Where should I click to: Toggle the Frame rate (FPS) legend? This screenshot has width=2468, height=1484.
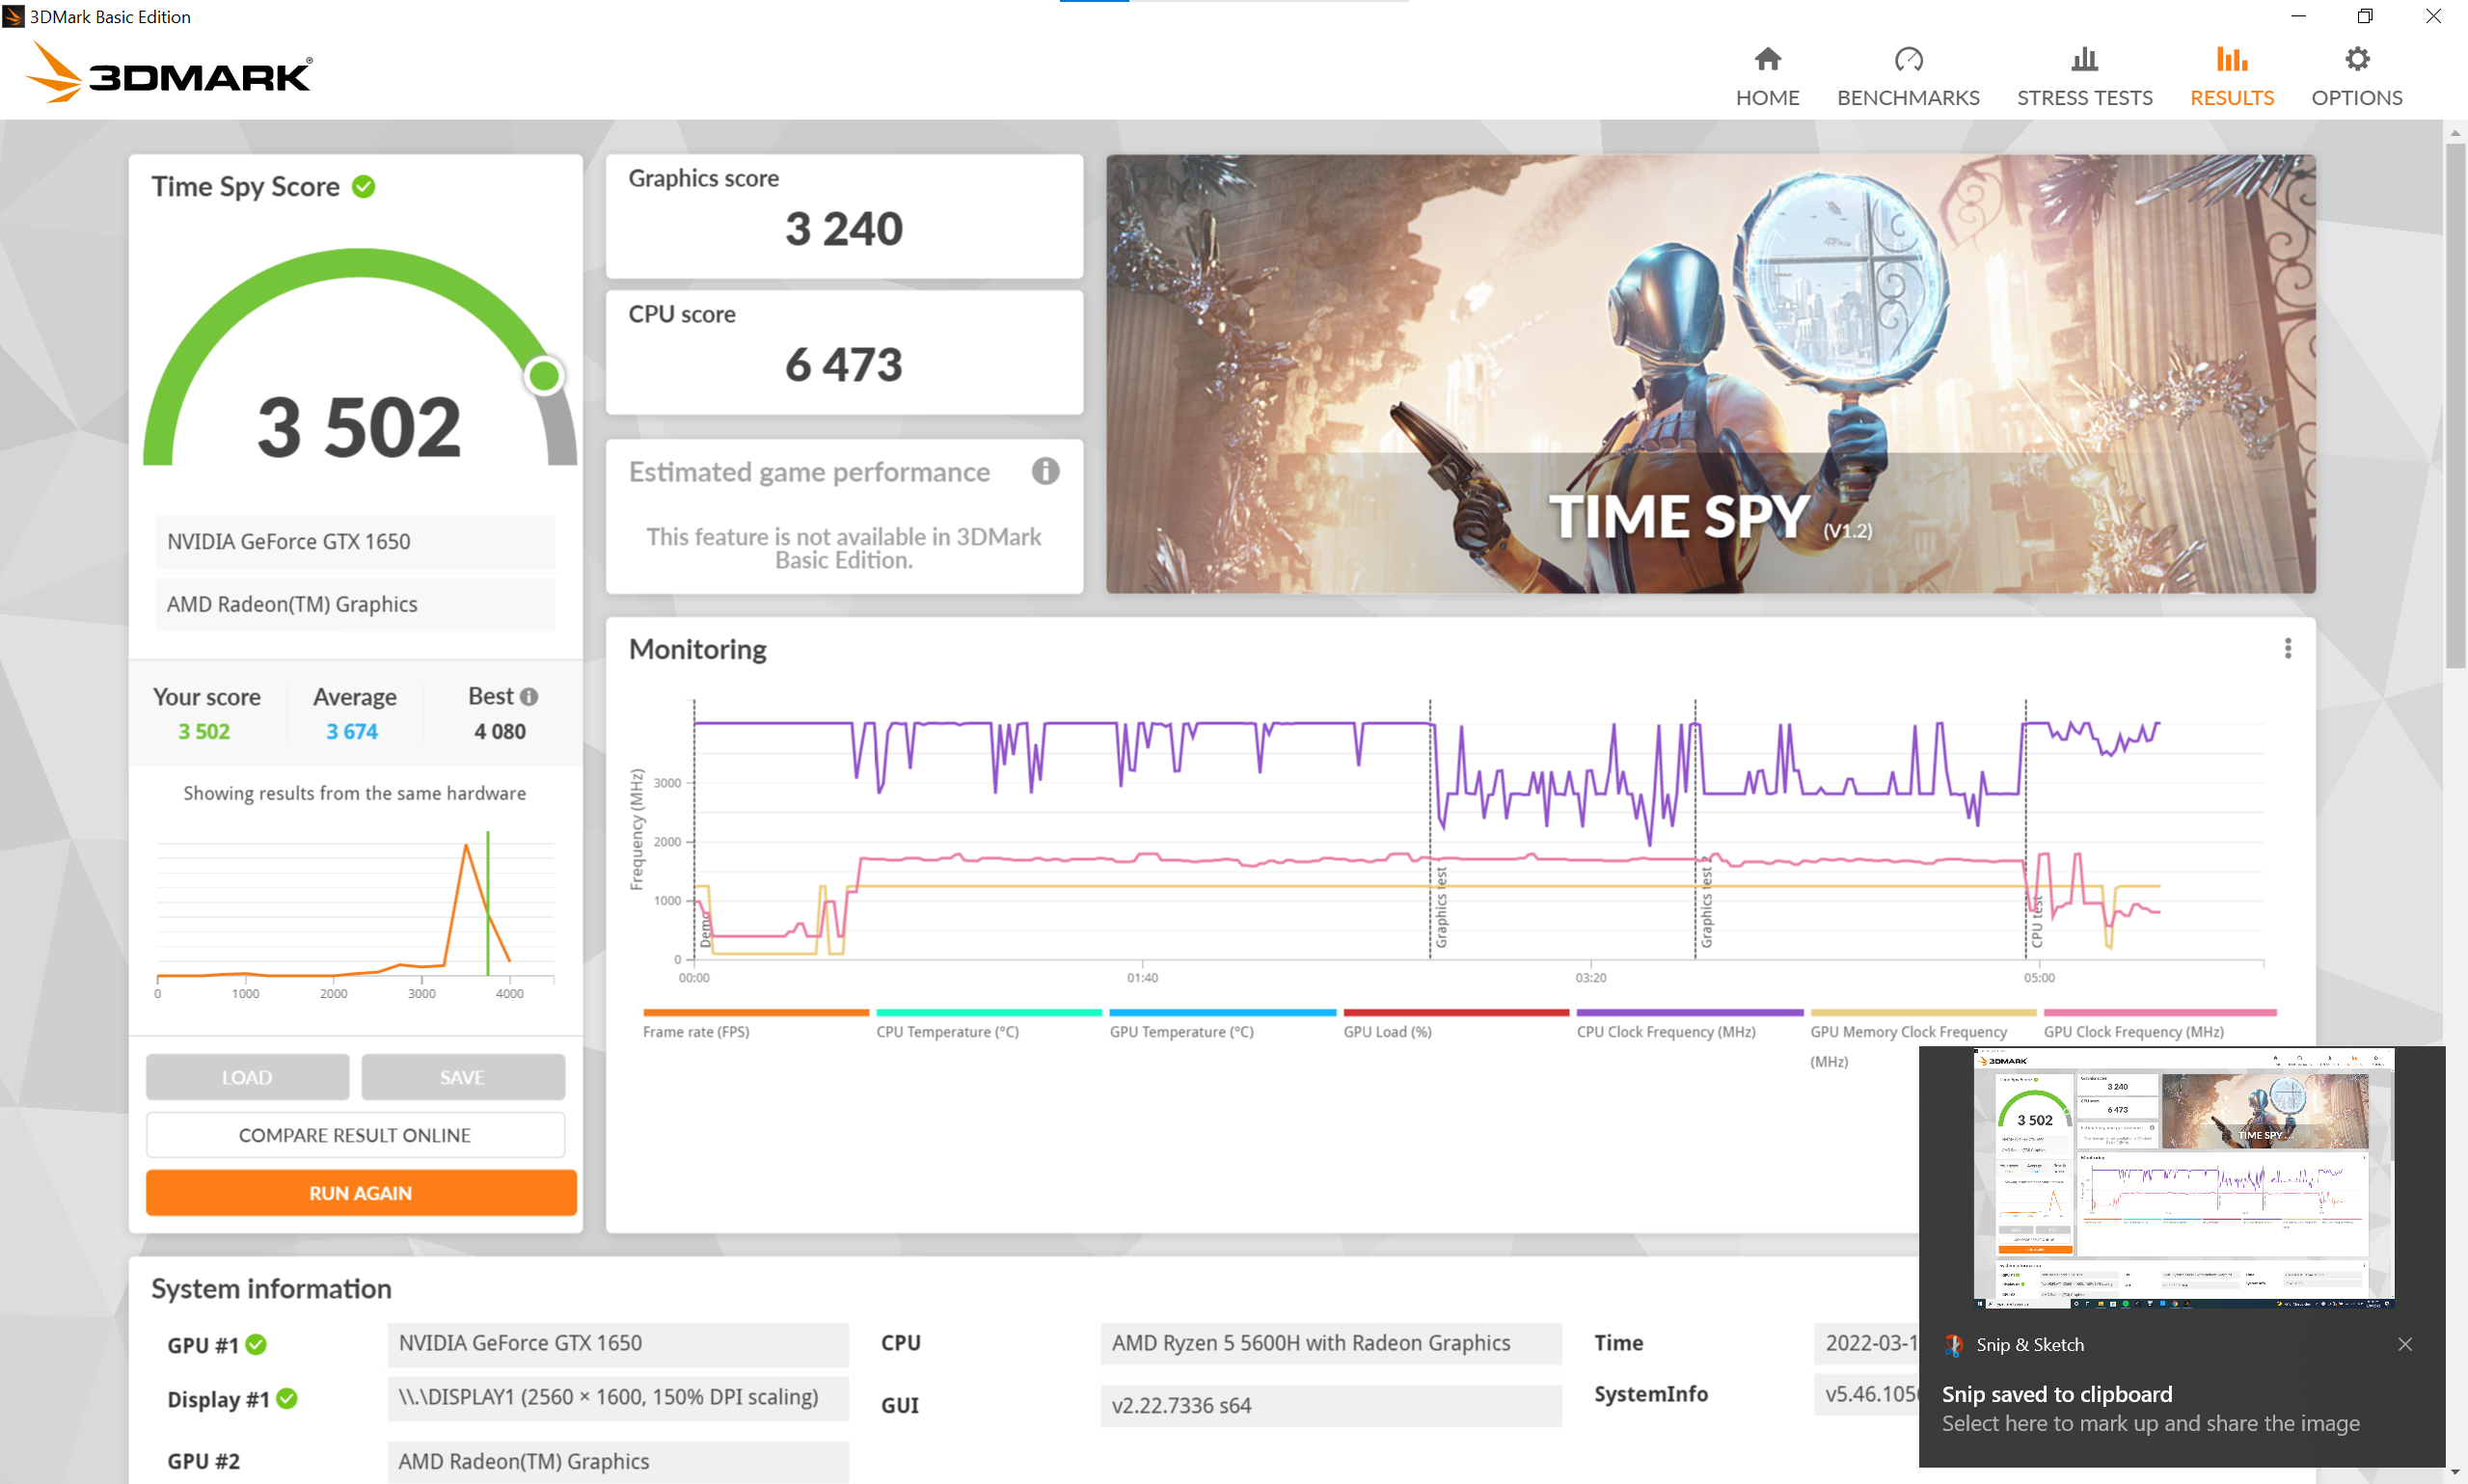[x=695, y=1031]
